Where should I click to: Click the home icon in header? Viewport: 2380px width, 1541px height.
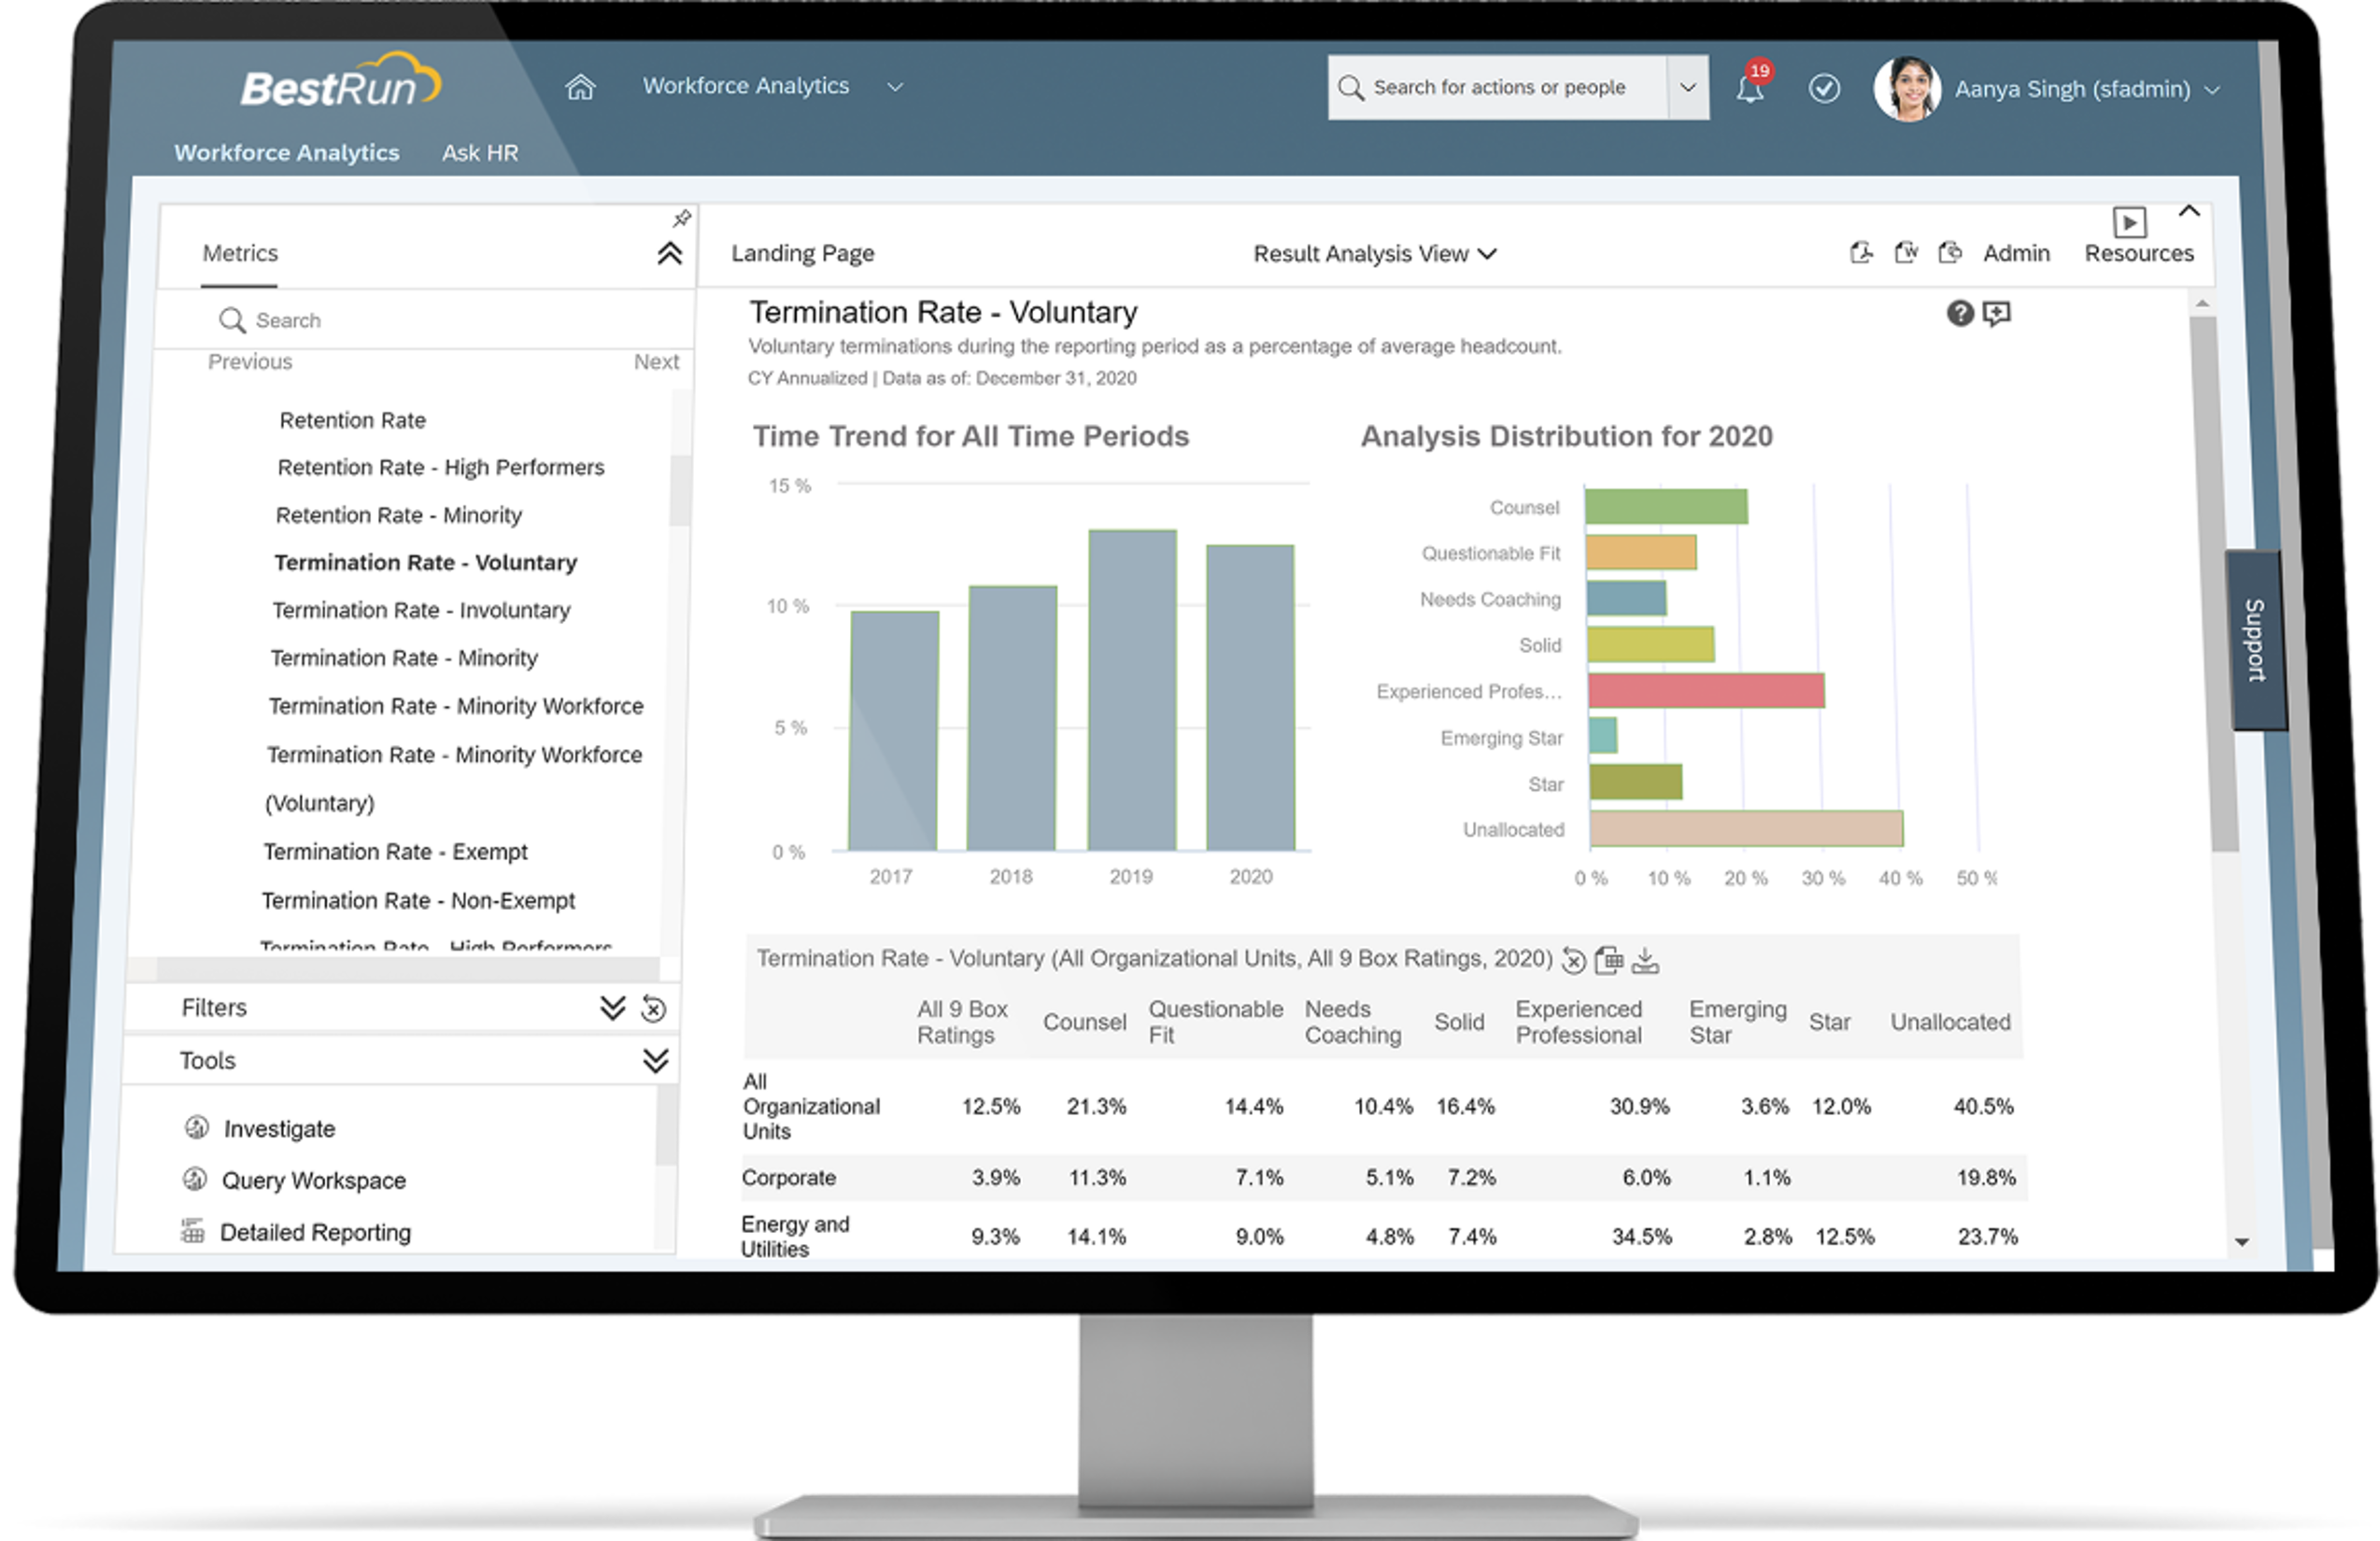coord(580,88)
